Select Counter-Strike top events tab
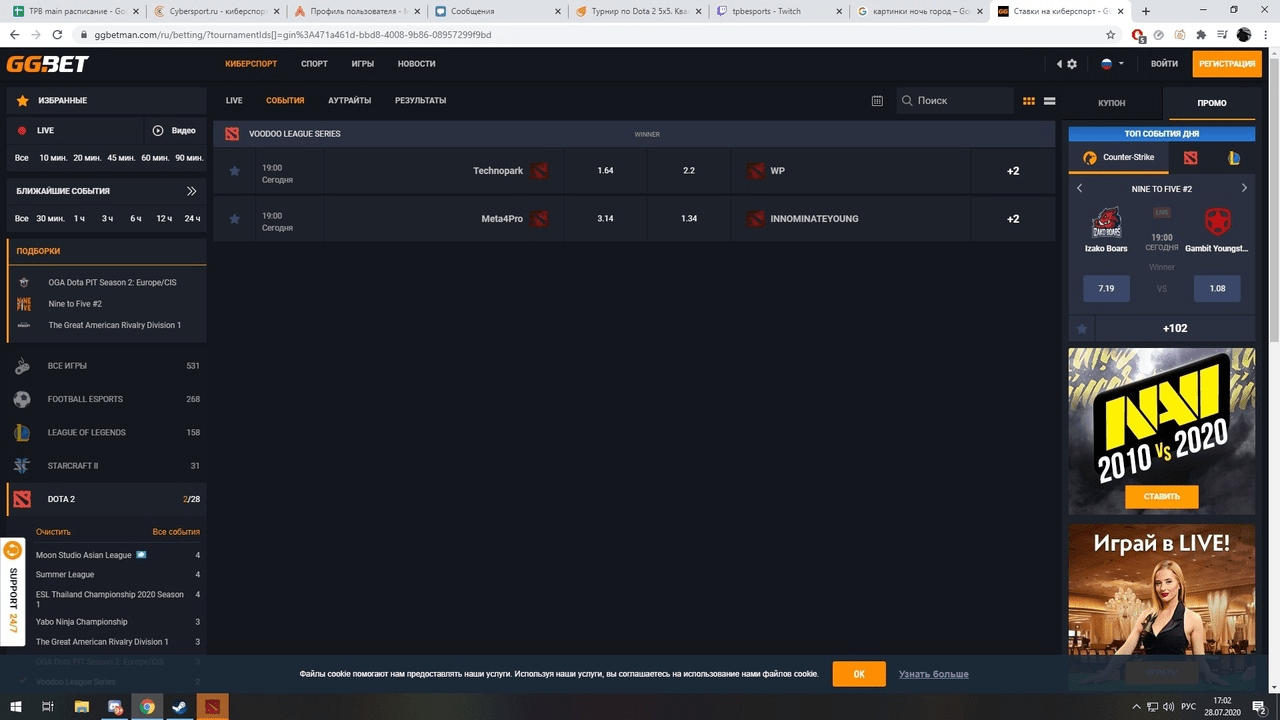 1119,158
